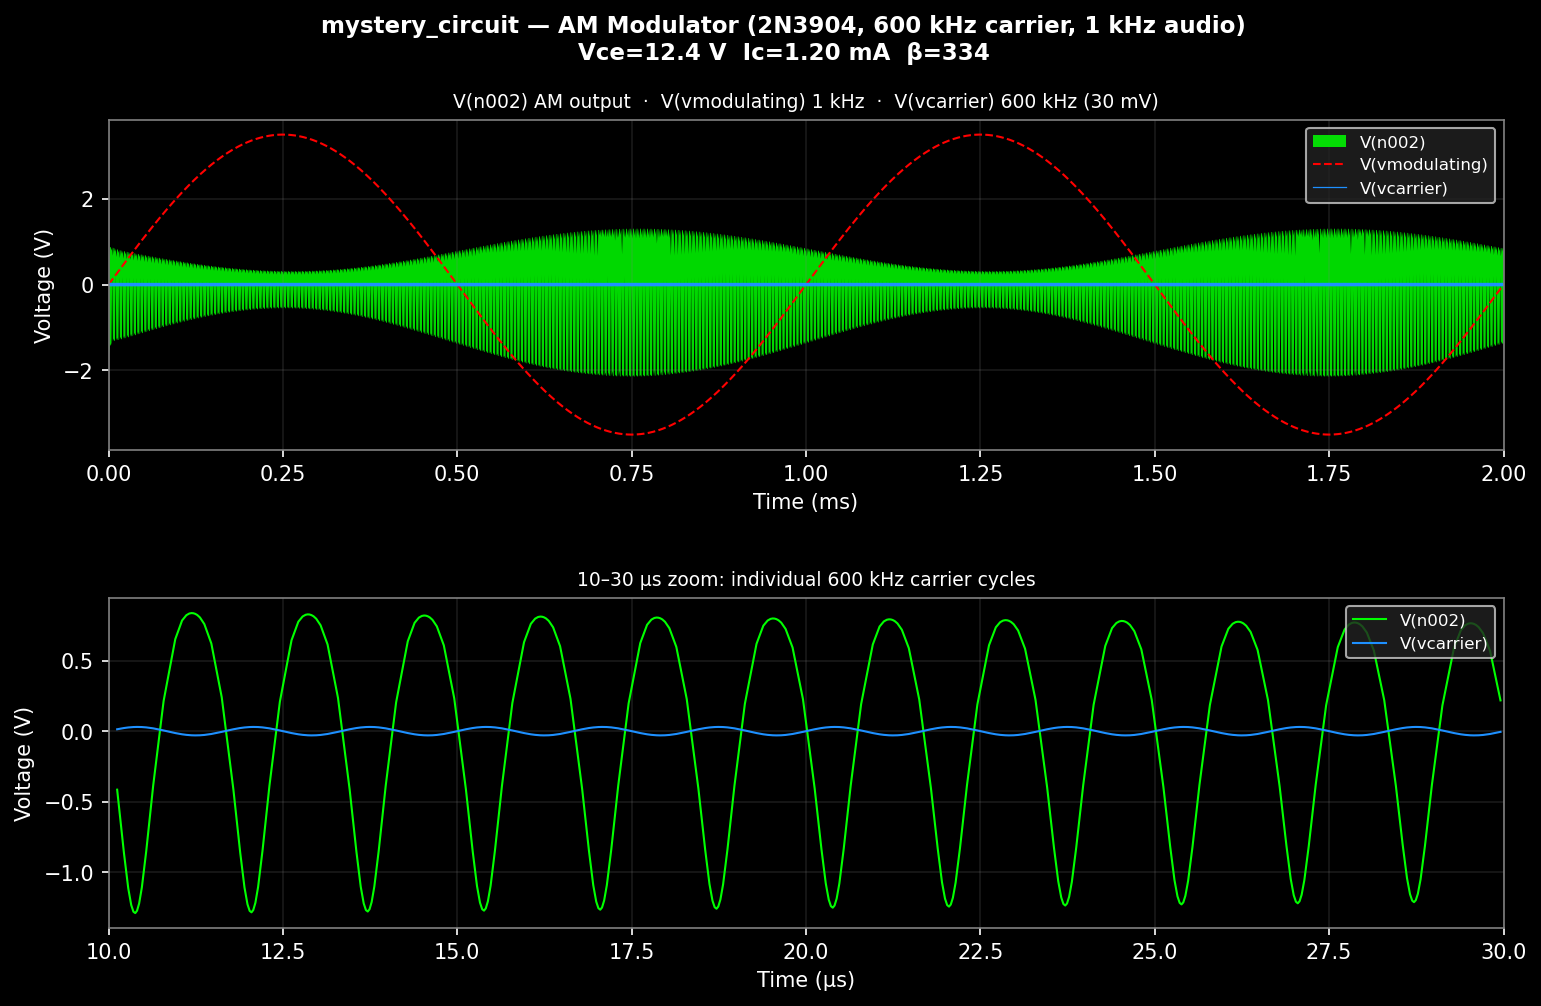Click the 30.0 tick on the bottom time axis

point(1503,952)
